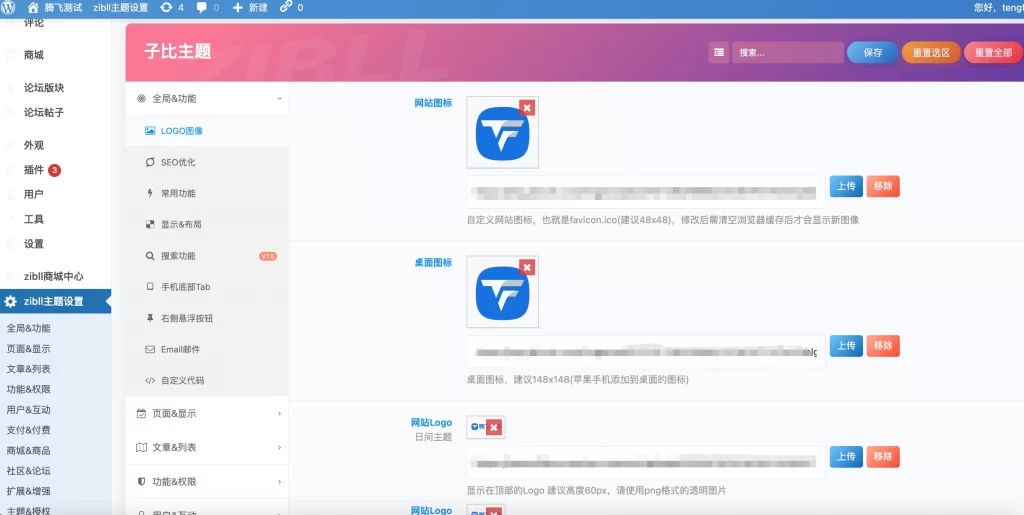
Task: Click 移除 for 桌面图标
Action: (883, 346)
